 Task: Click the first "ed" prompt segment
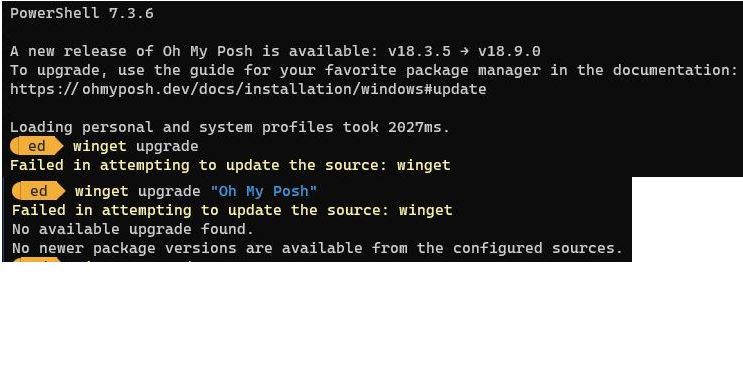pos(36,146)
